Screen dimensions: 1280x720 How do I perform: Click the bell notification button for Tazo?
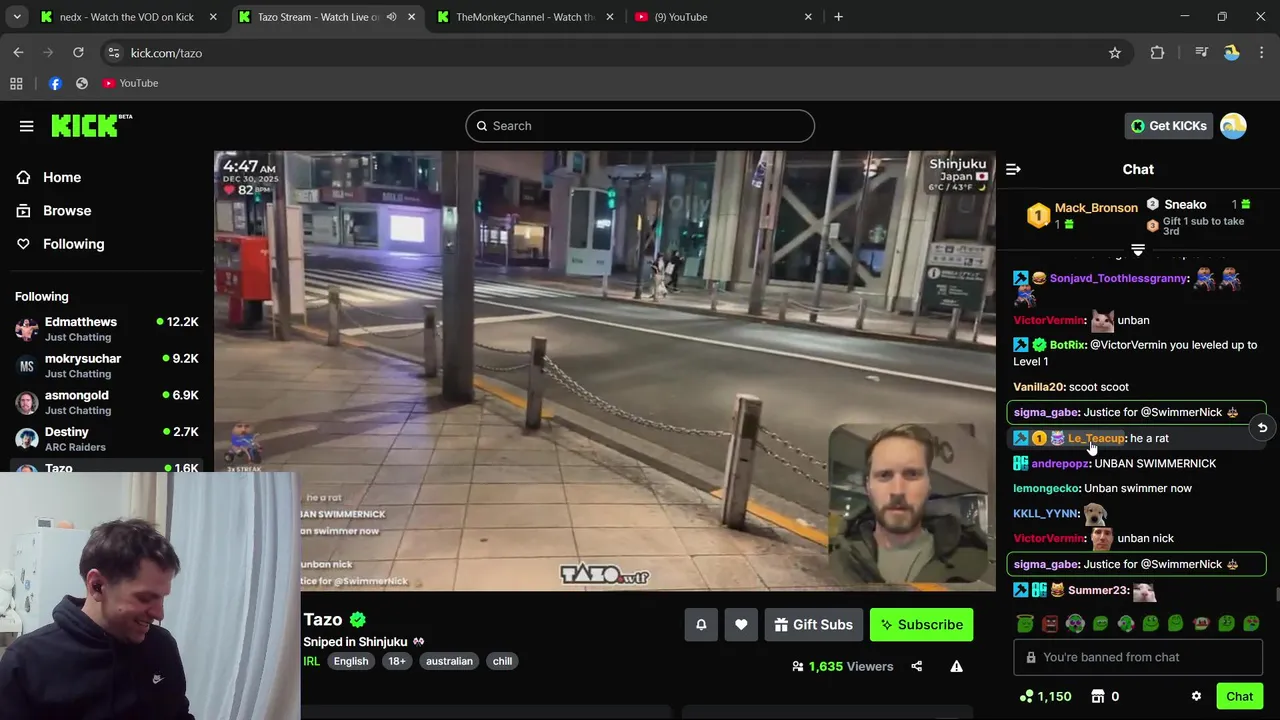coord(701,625)
